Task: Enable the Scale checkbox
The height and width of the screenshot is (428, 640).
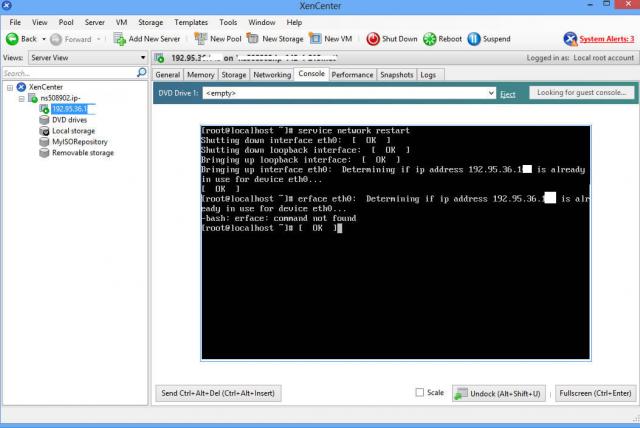Action: pyautogui.click(x=420, y=392)
